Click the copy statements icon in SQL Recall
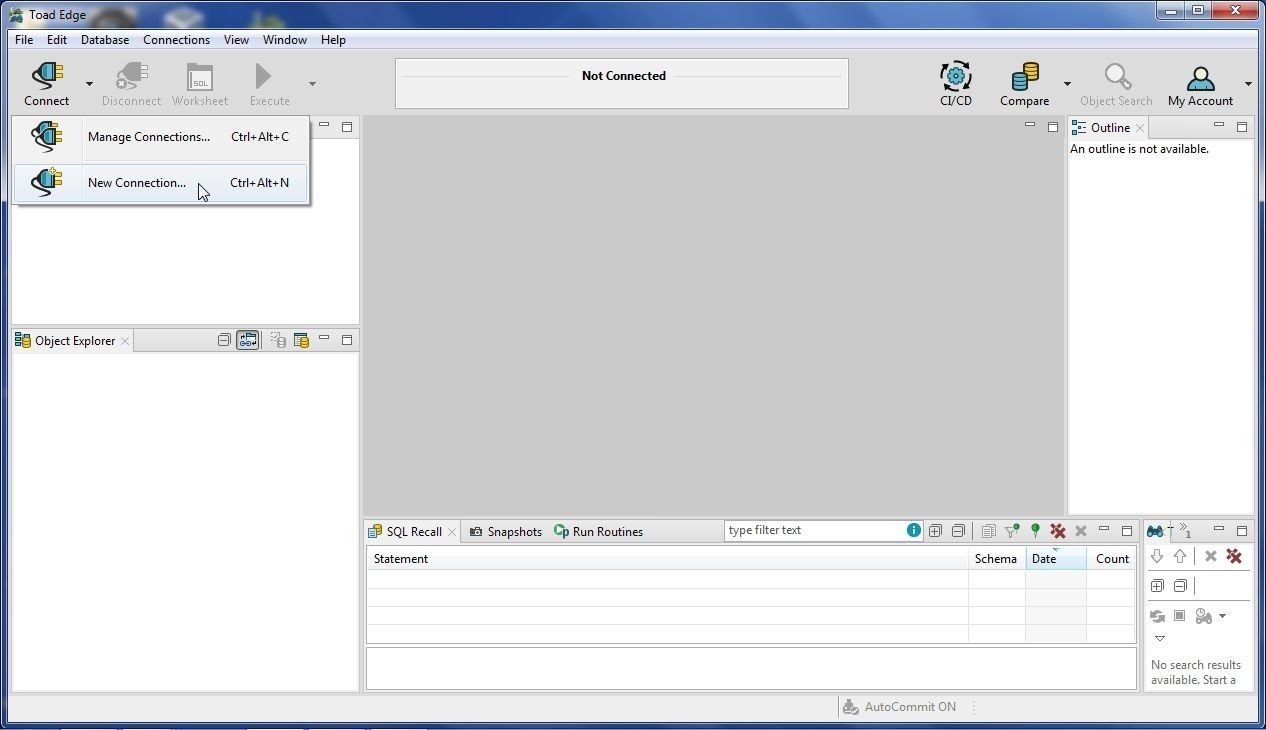Viewport: 1266px width, 730px height. 988,531
